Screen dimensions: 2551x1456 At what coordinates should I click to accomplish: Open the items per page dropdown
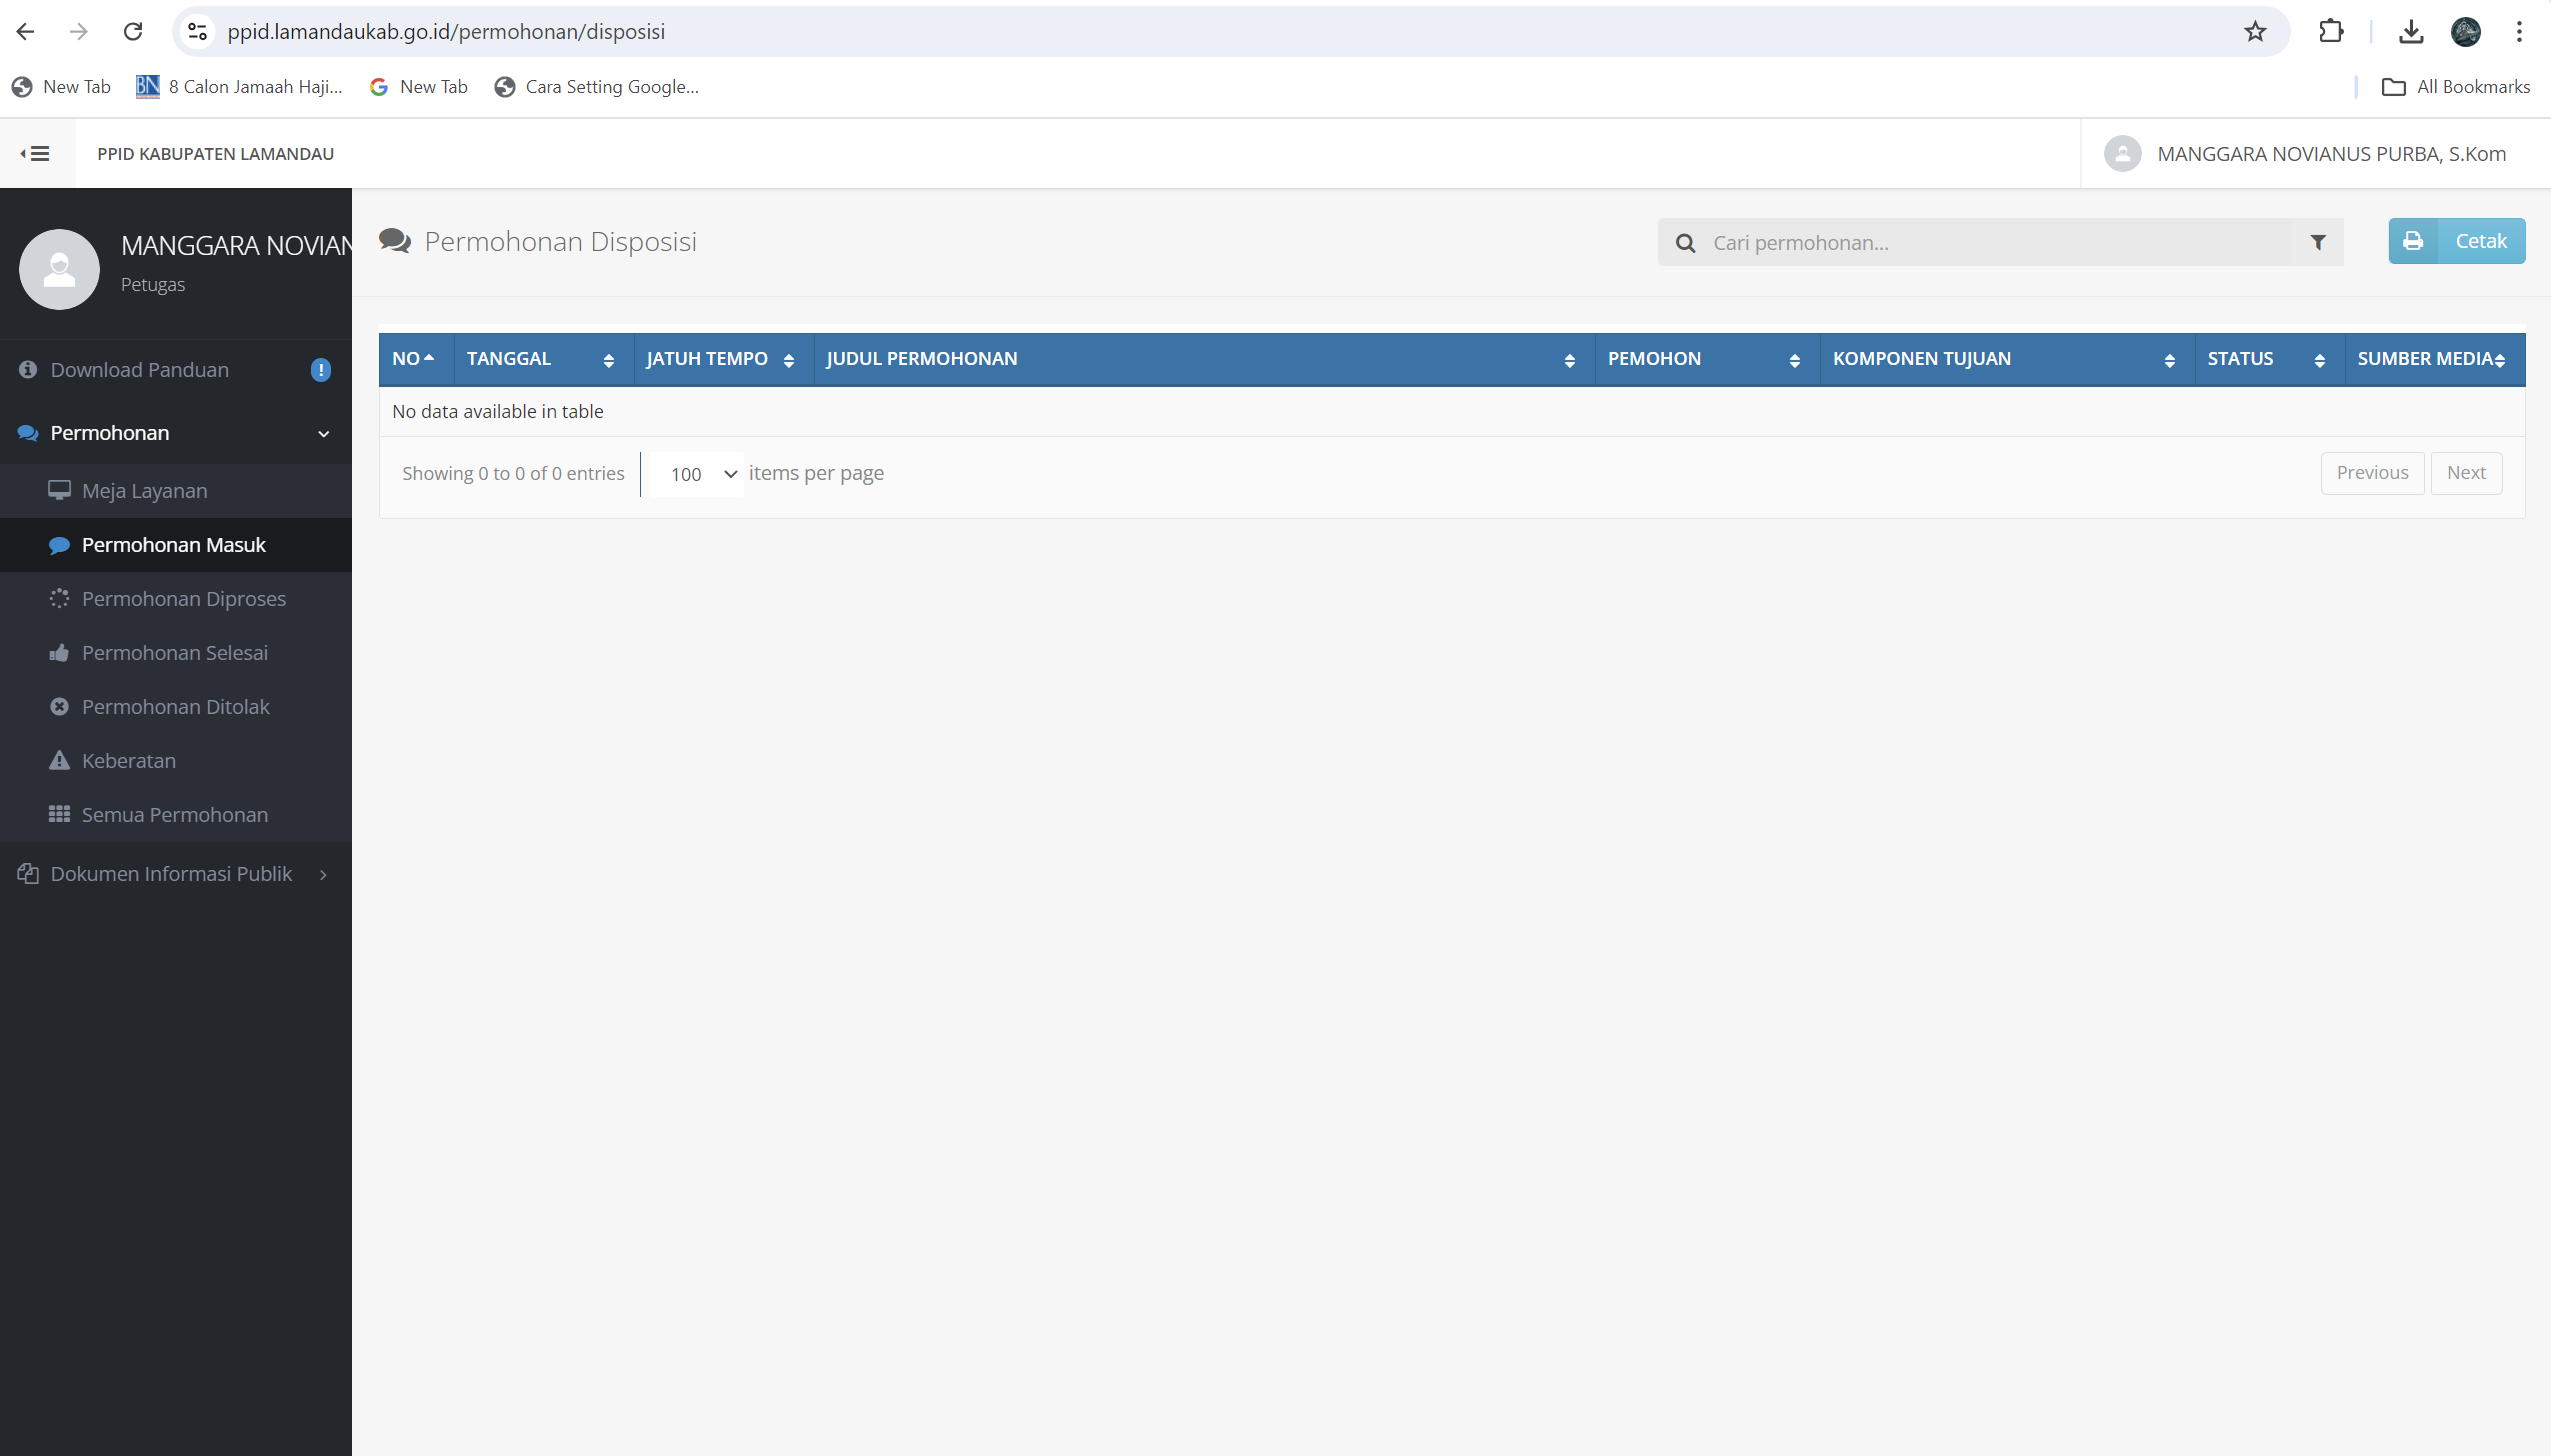697,474
